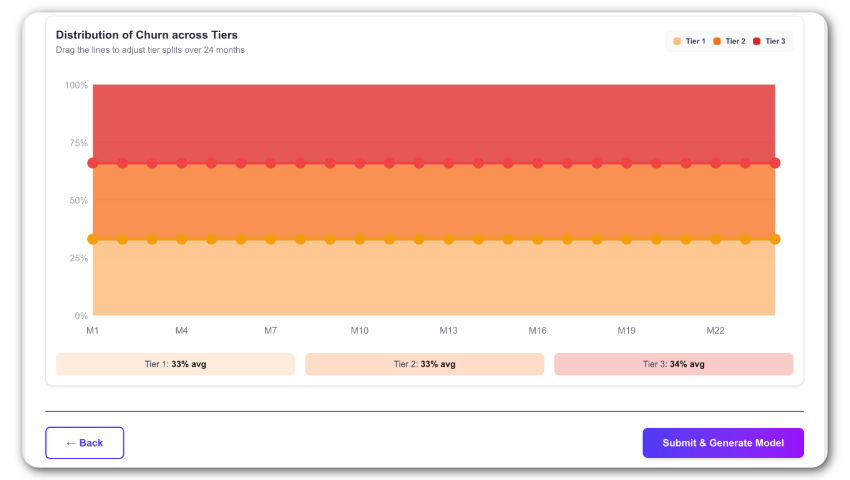Click the last orange point on the right

coord(775,239)
